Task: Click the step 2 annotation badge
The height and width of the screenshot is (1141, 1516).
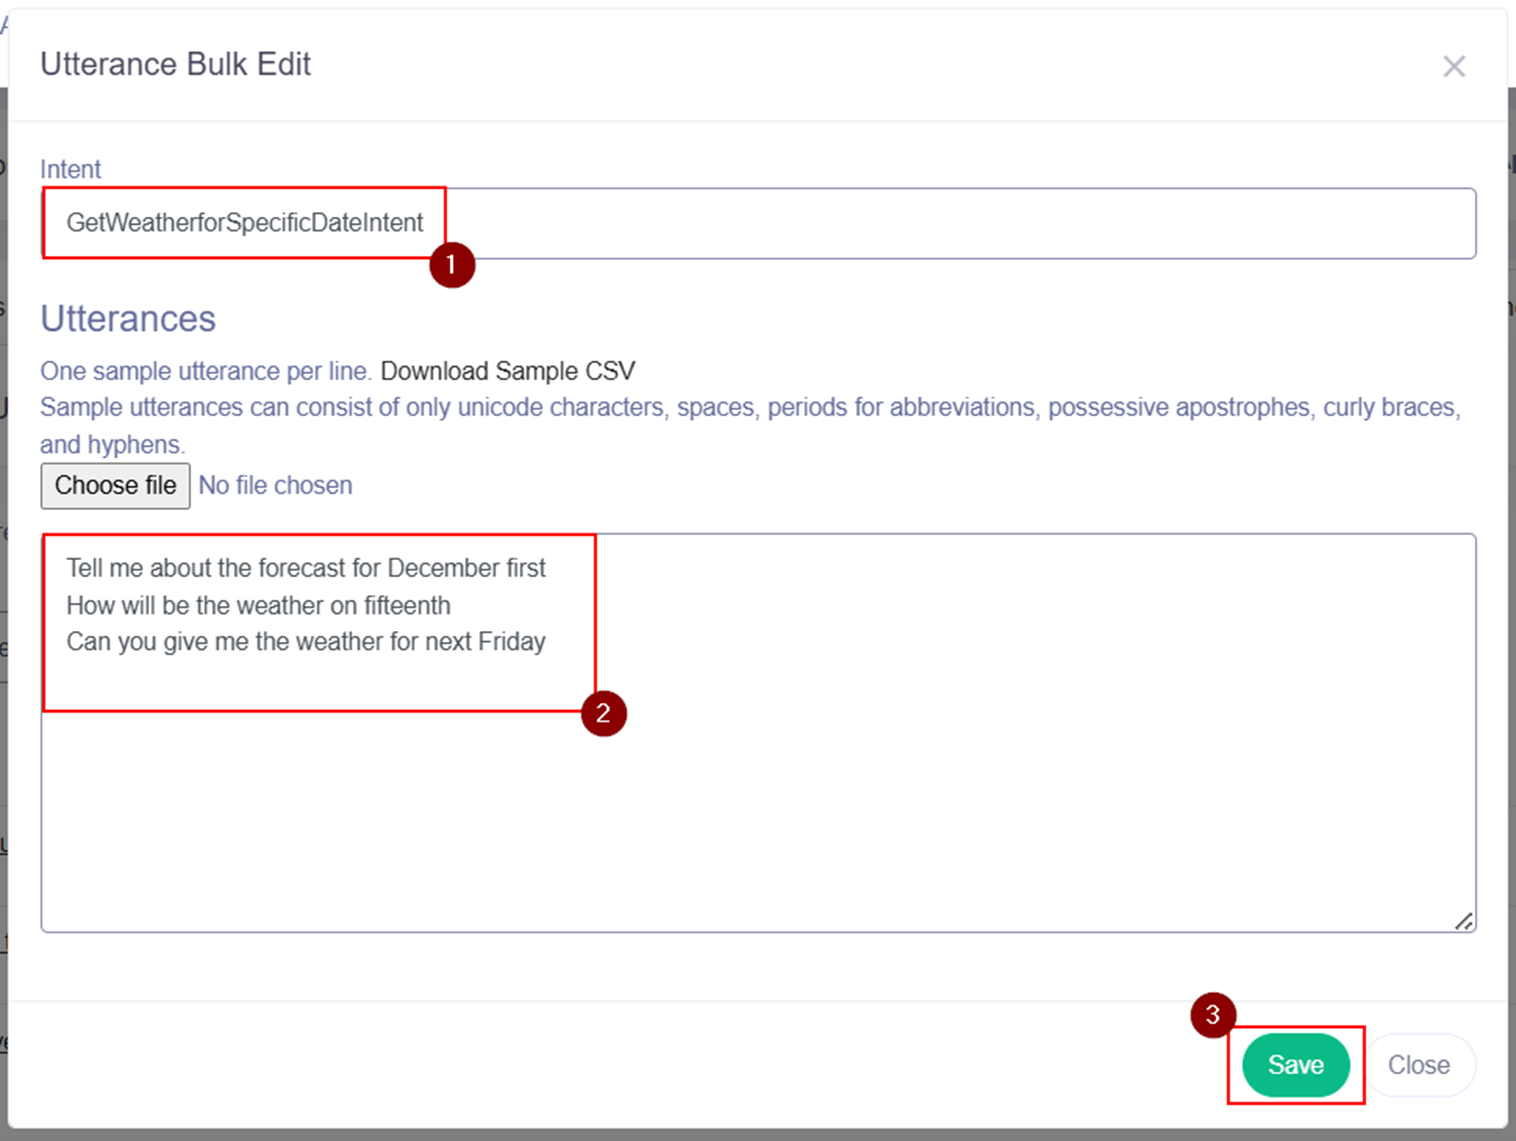Action: (x=603, y=714)
